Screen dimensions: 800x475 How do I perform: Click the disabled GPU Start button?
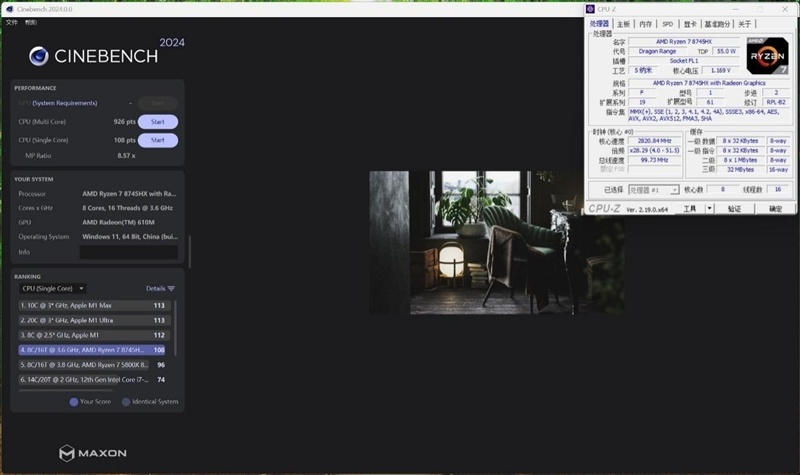(158, 103)
